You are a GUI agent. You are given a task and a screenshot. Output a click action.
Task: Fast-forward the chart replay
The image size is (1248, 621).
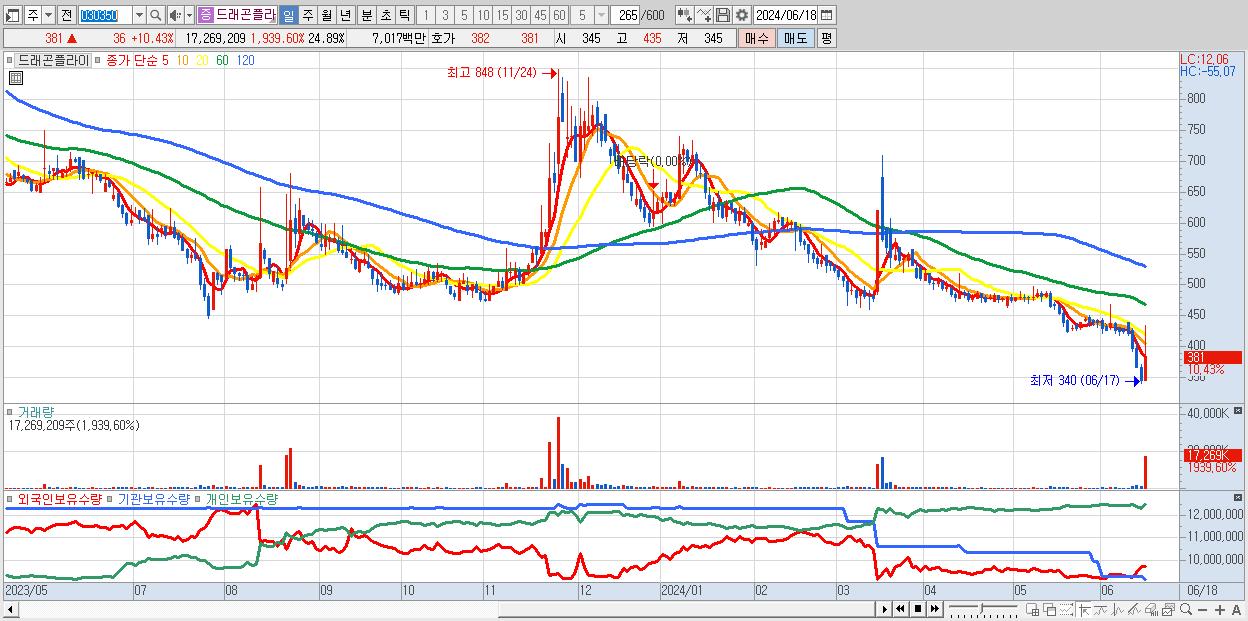coord(934,608)
